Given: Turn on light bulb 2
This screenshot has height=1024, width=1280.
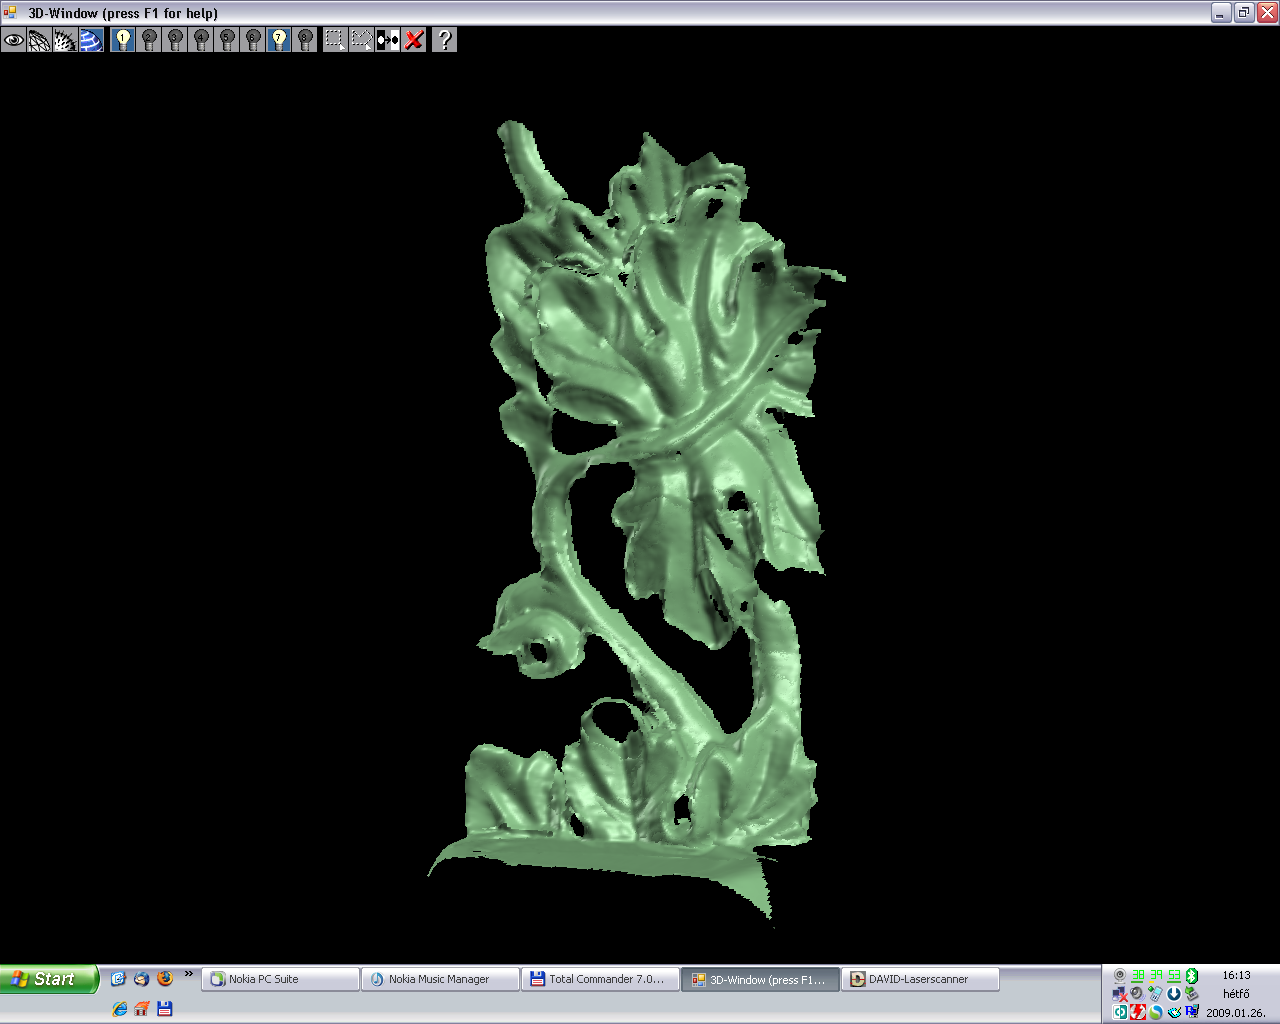Looking at the screenshot, I should [149, 40].
